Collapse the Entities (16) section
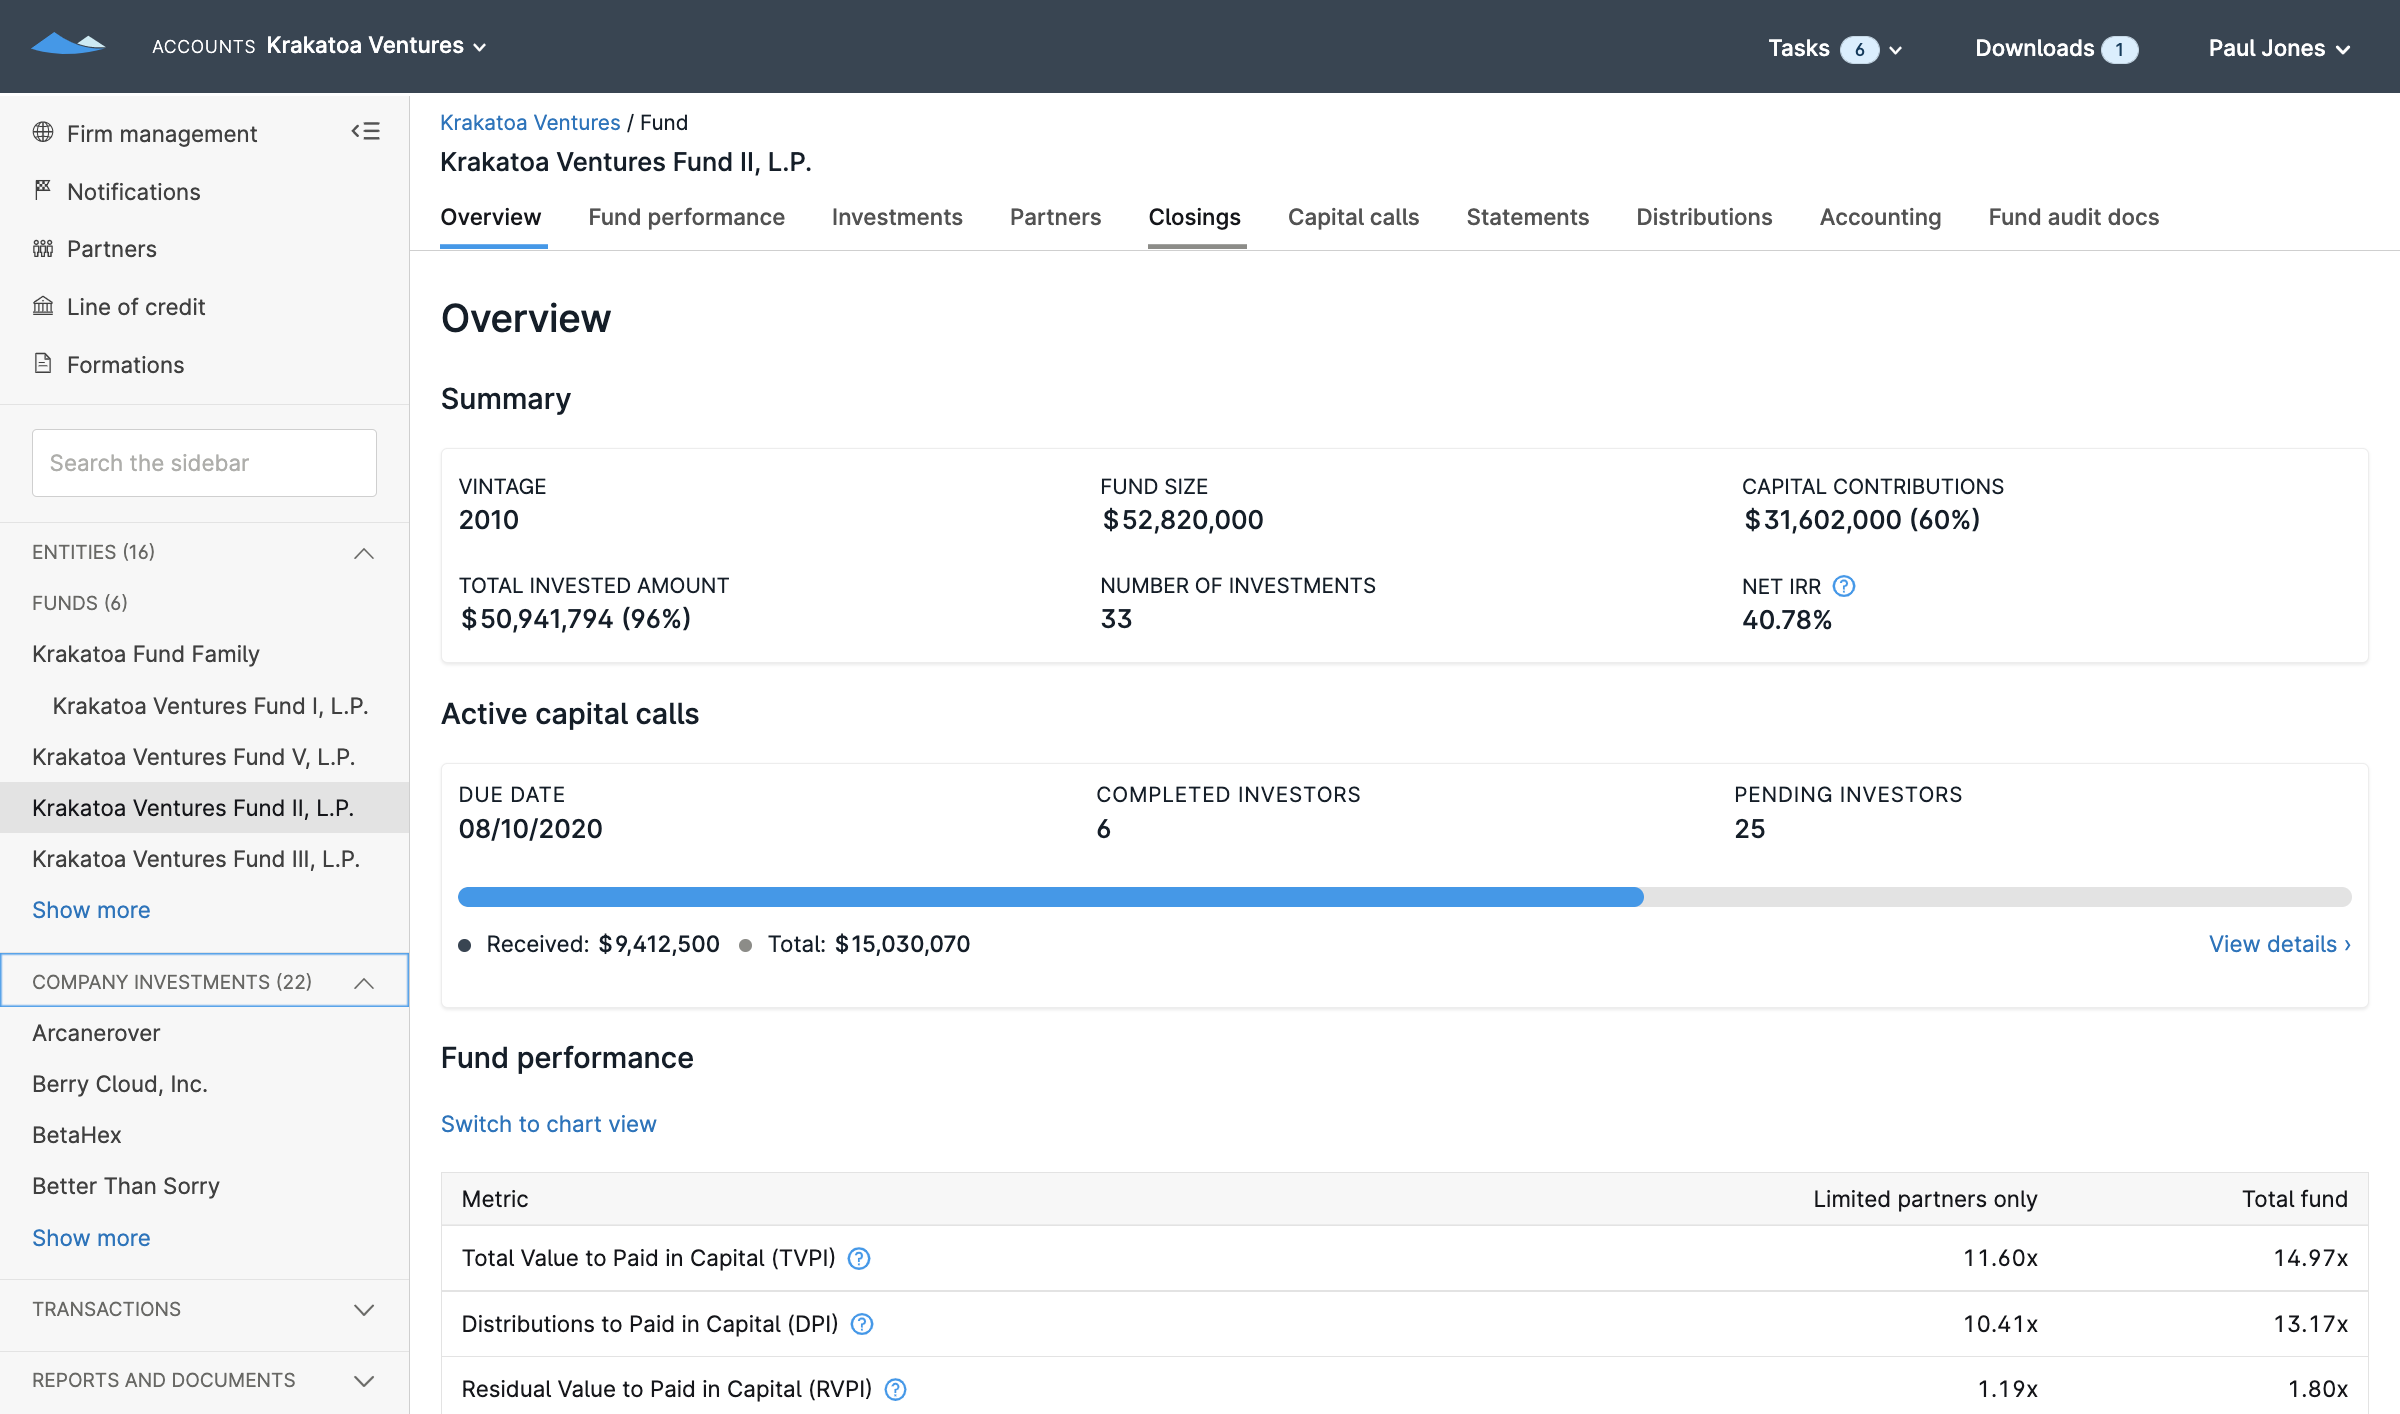Screen dimensions: 2400x1414 click(x=204, y=552)
